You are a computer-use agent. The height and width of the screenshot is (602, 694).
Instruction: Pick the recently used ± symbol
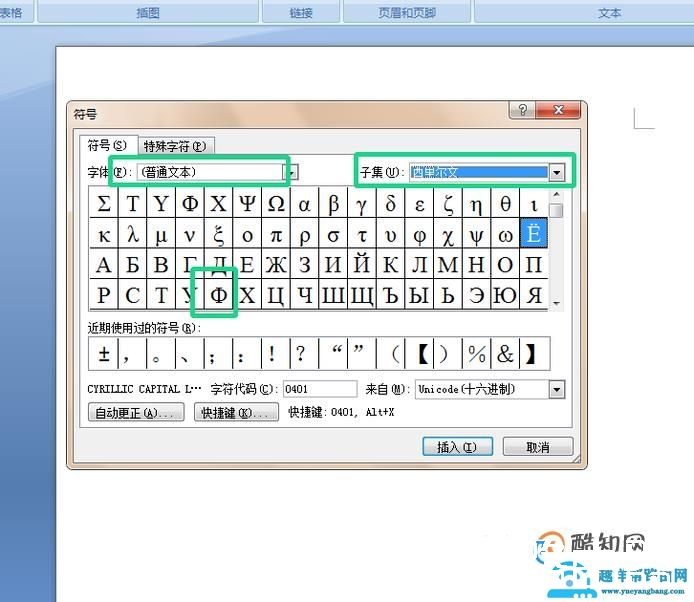[104, 354]
